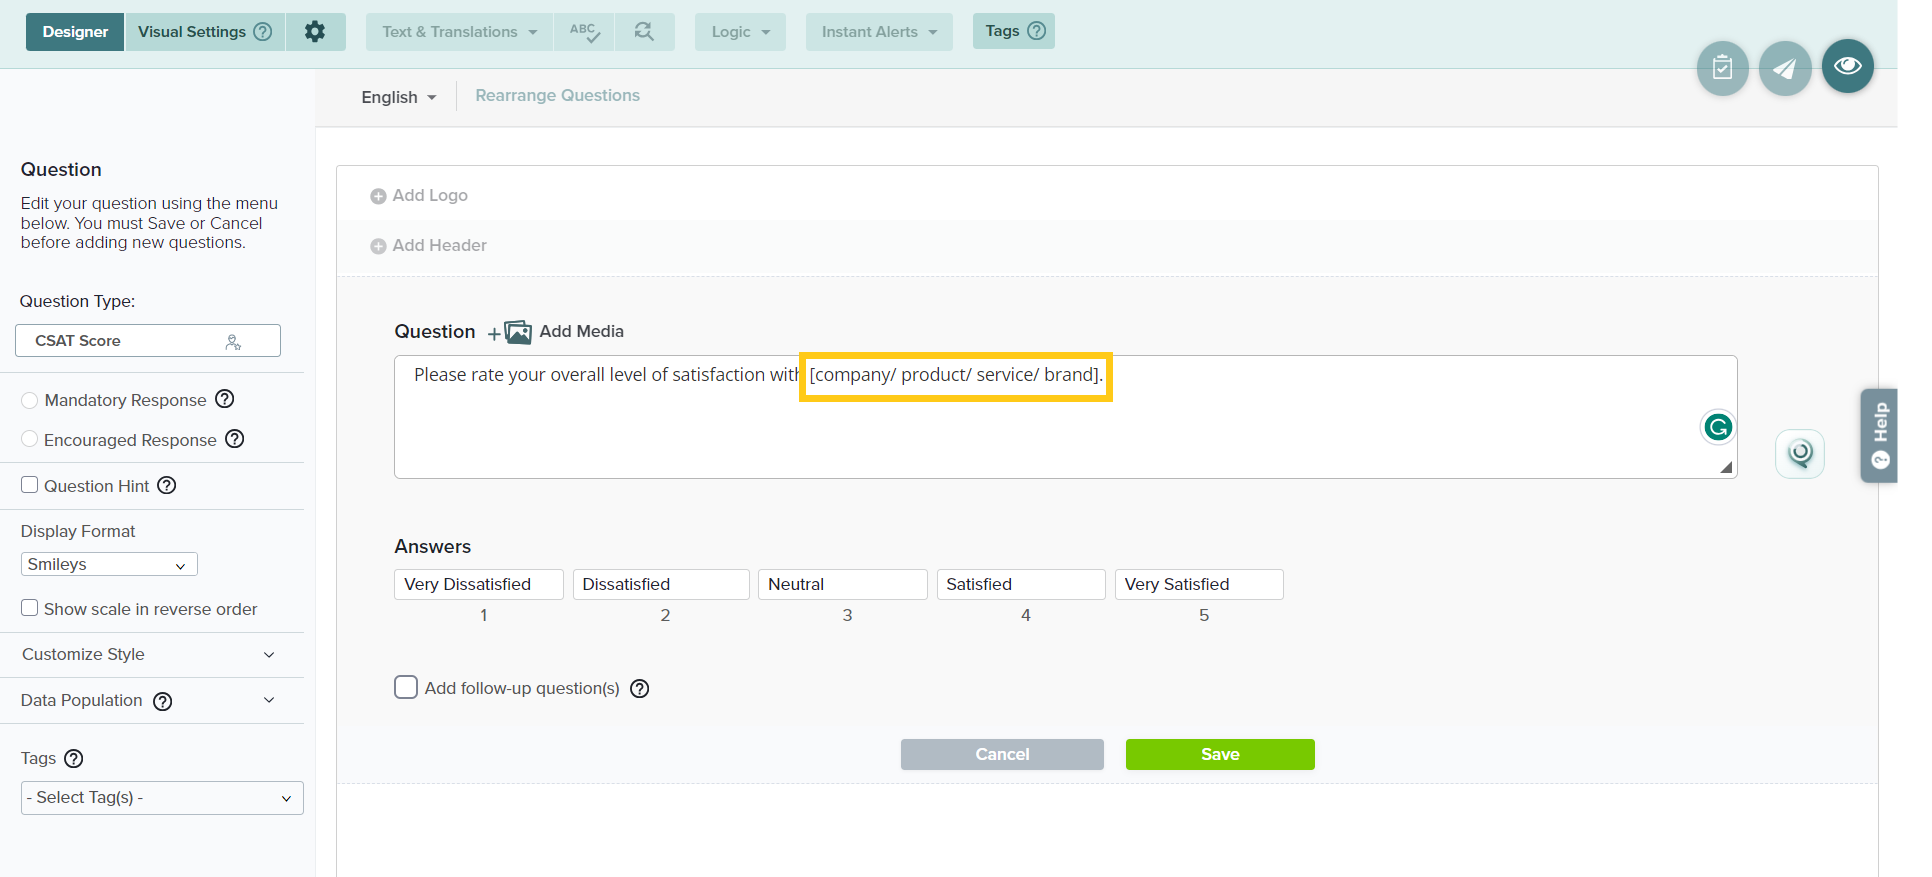
Task: Enable the Question Hint checkbox
Action: [x=30, y=485]
